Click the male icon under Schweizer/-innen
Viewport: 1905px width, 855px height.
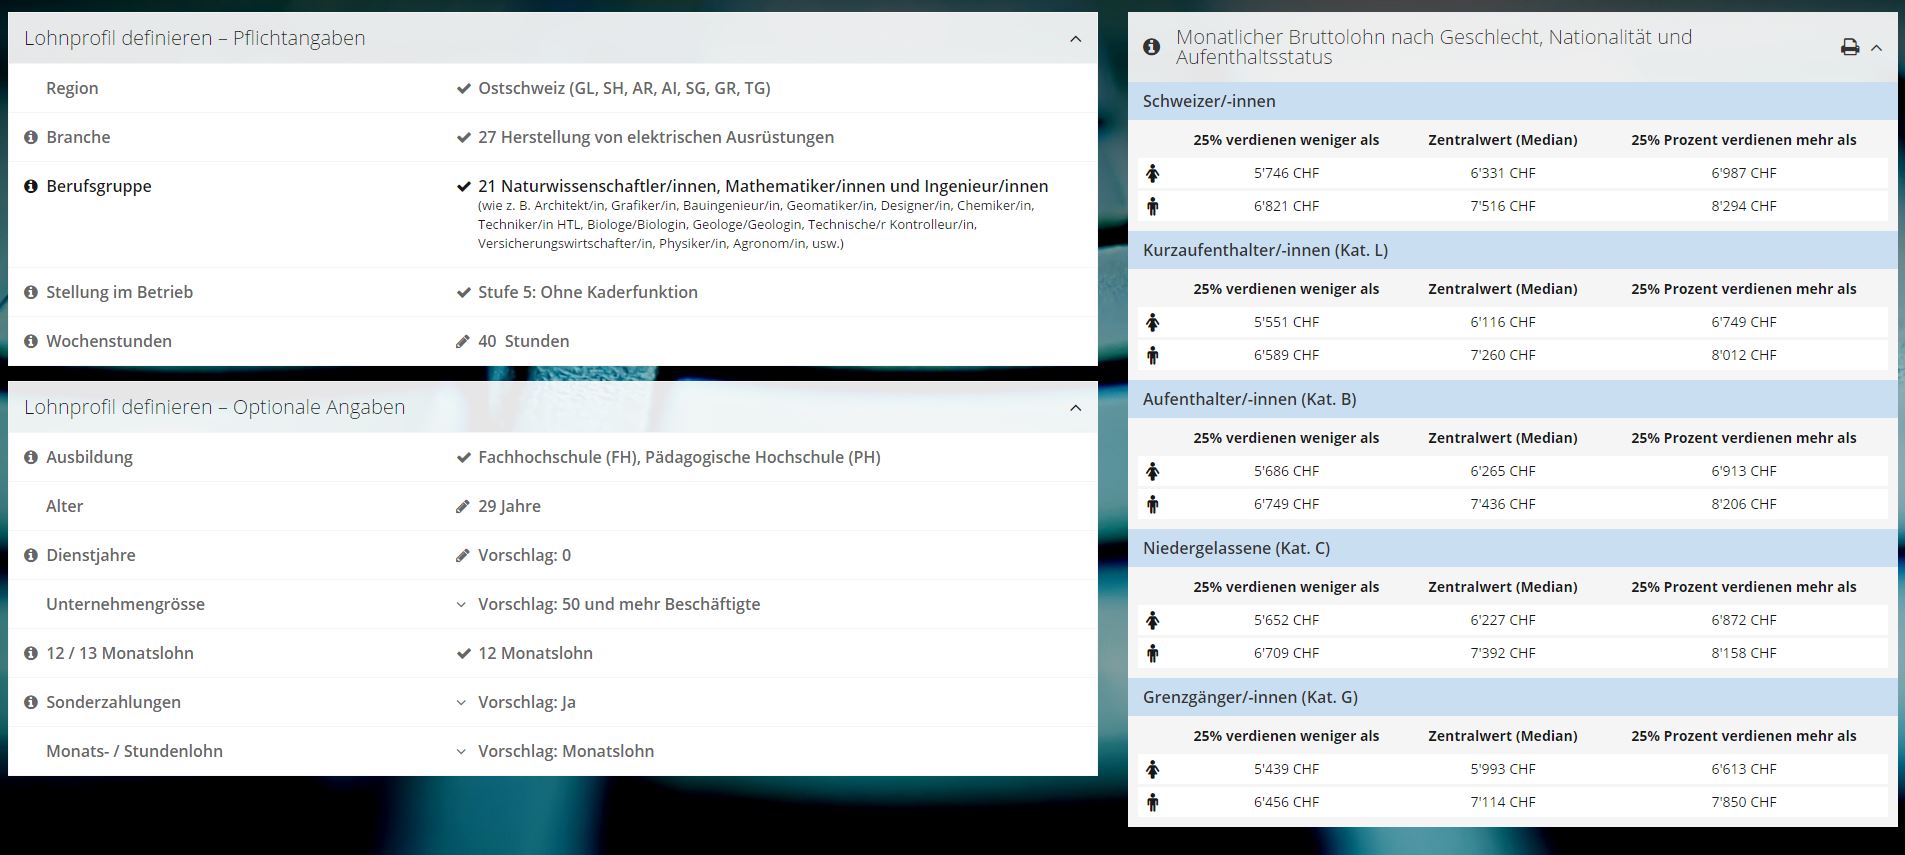(1153, 206)
